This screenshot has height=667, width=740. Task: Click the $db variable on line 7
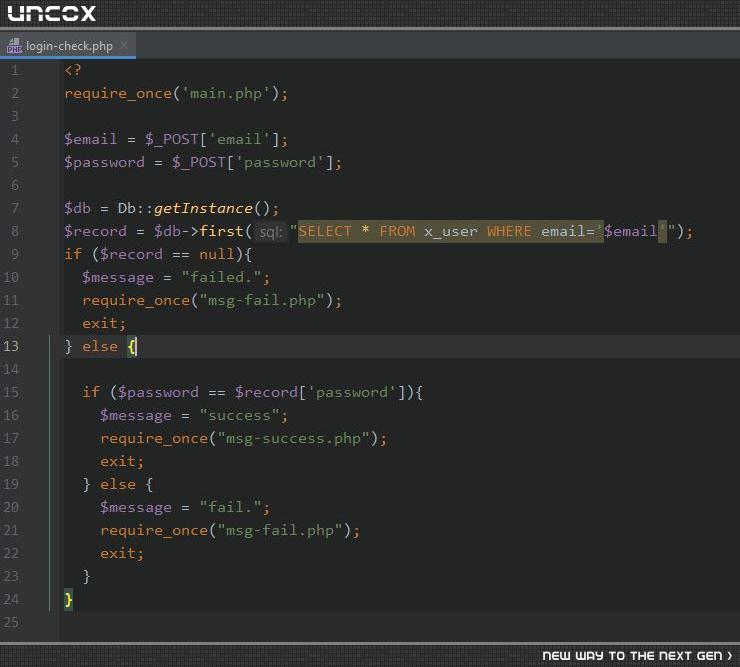(77, 208)
